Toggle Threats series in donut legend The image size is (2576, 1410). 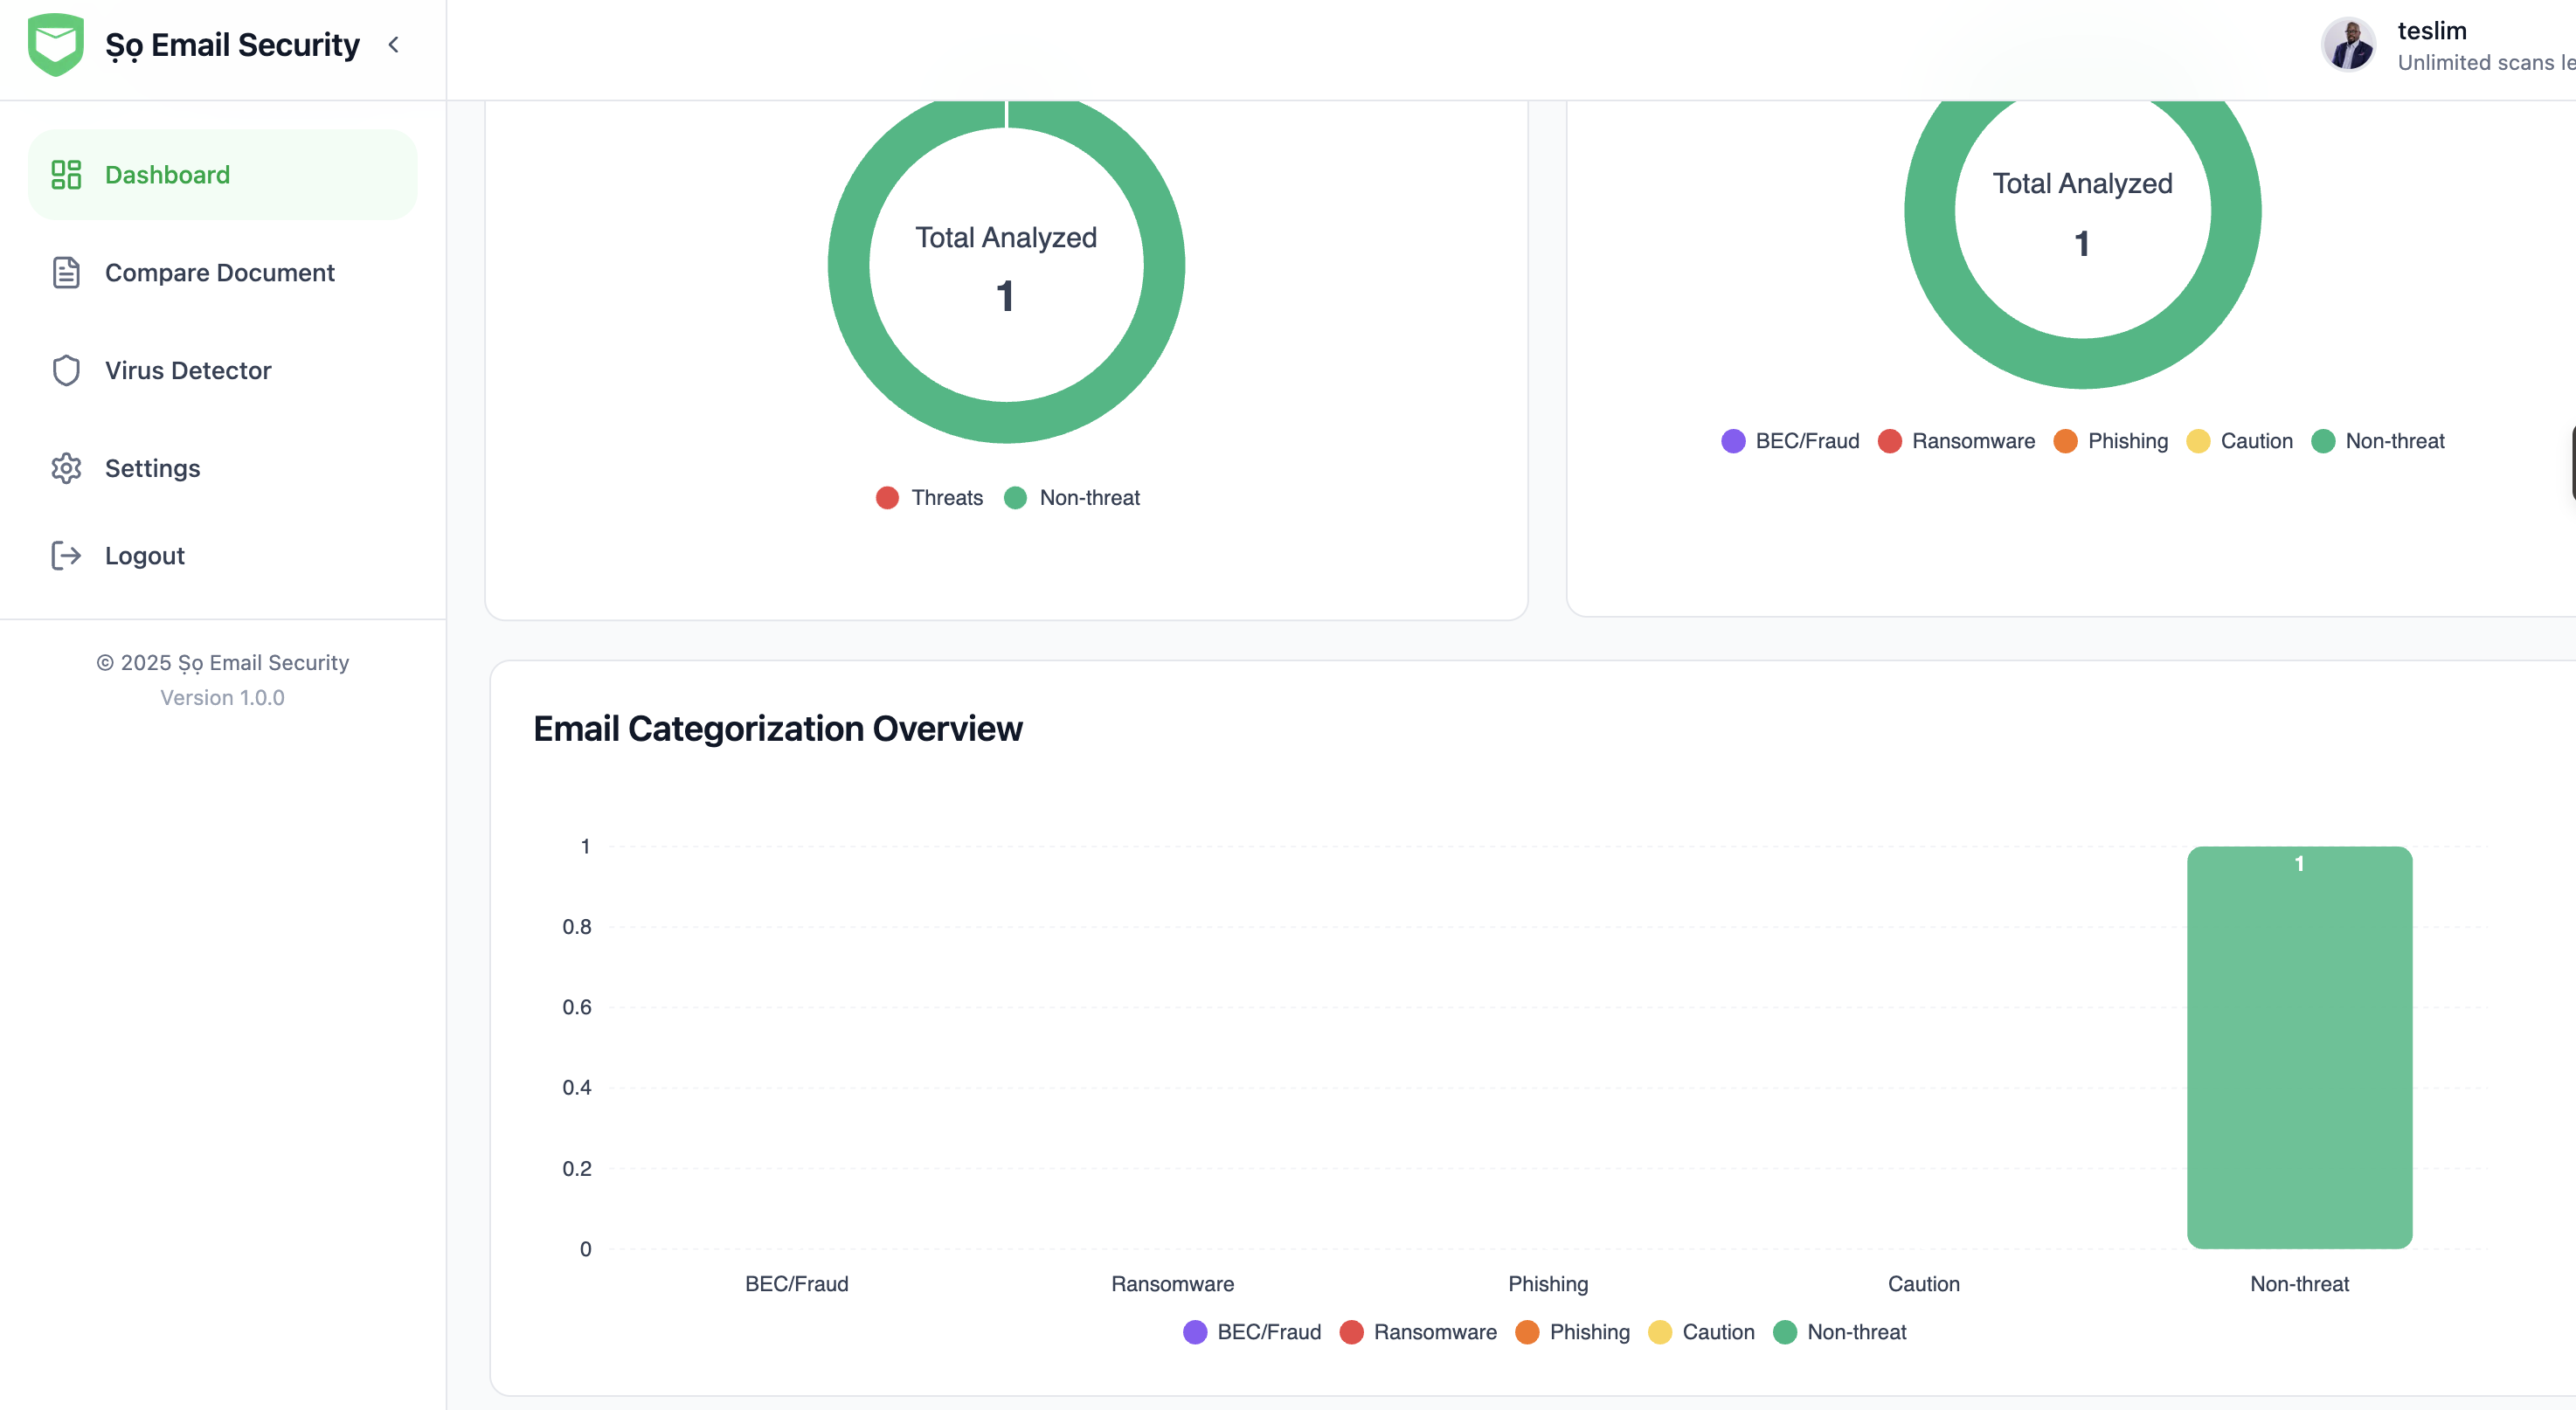(x=946, y=498)
